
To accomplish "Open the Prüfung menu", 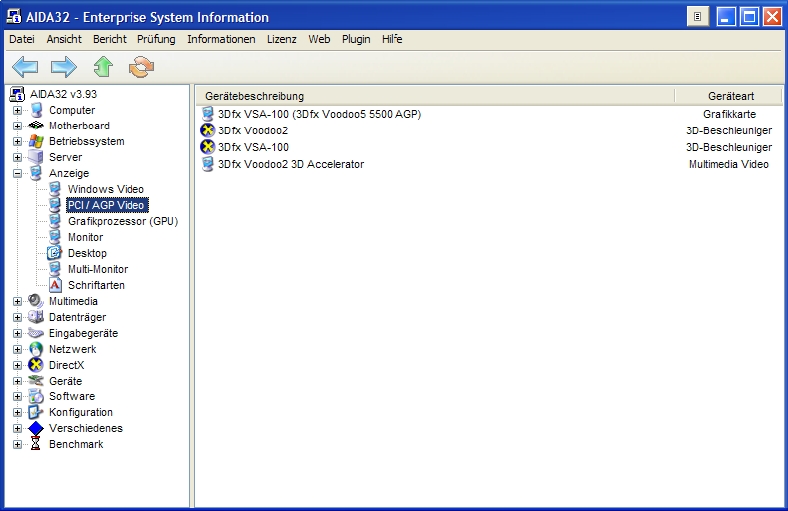I will 156,39.
